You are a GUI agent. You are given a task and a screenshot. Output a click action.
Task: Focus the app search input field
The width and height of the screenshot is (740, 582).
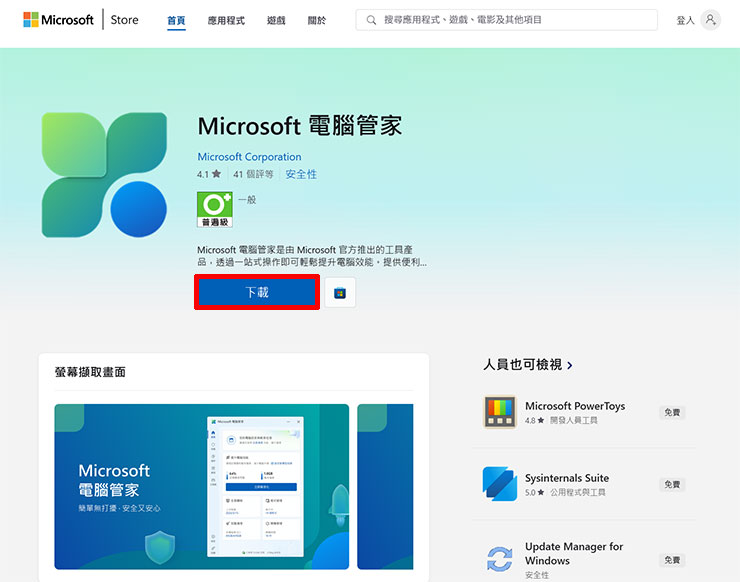point(506,20)
